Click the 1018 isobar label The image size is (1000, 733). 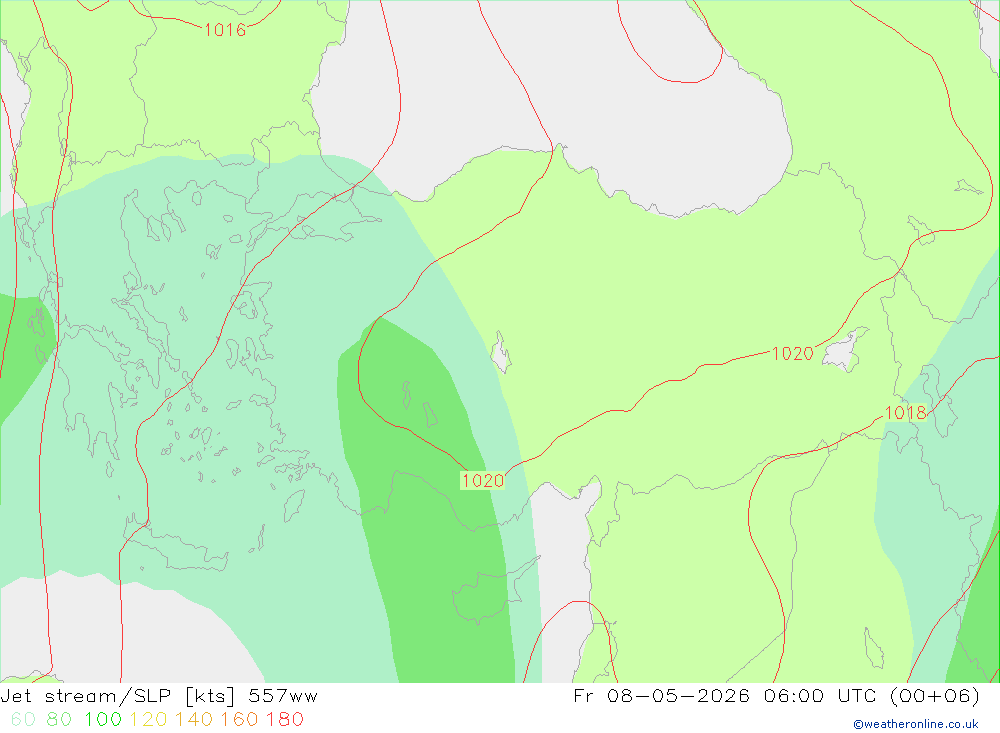point(906,413)
